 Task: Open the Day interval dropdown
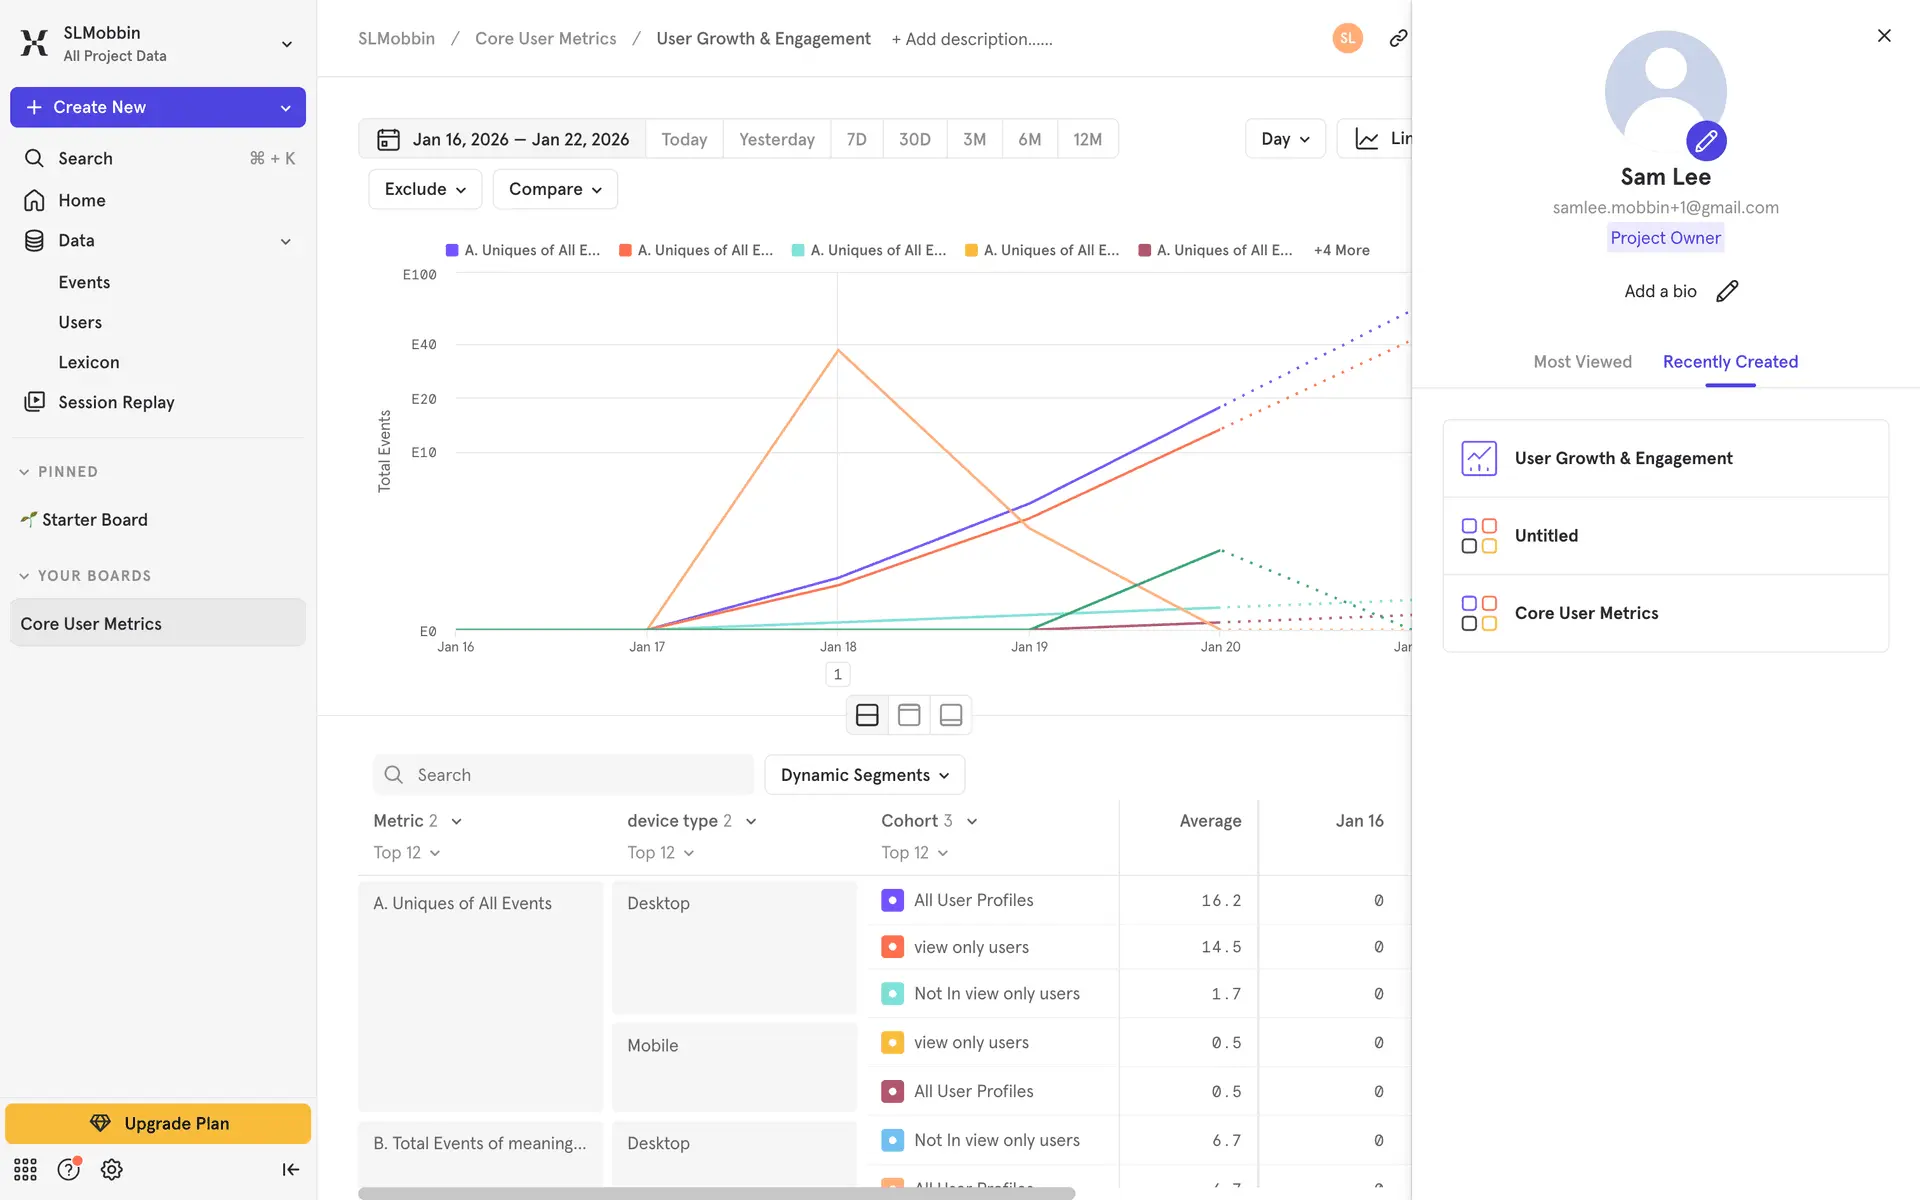(1284, 139)
